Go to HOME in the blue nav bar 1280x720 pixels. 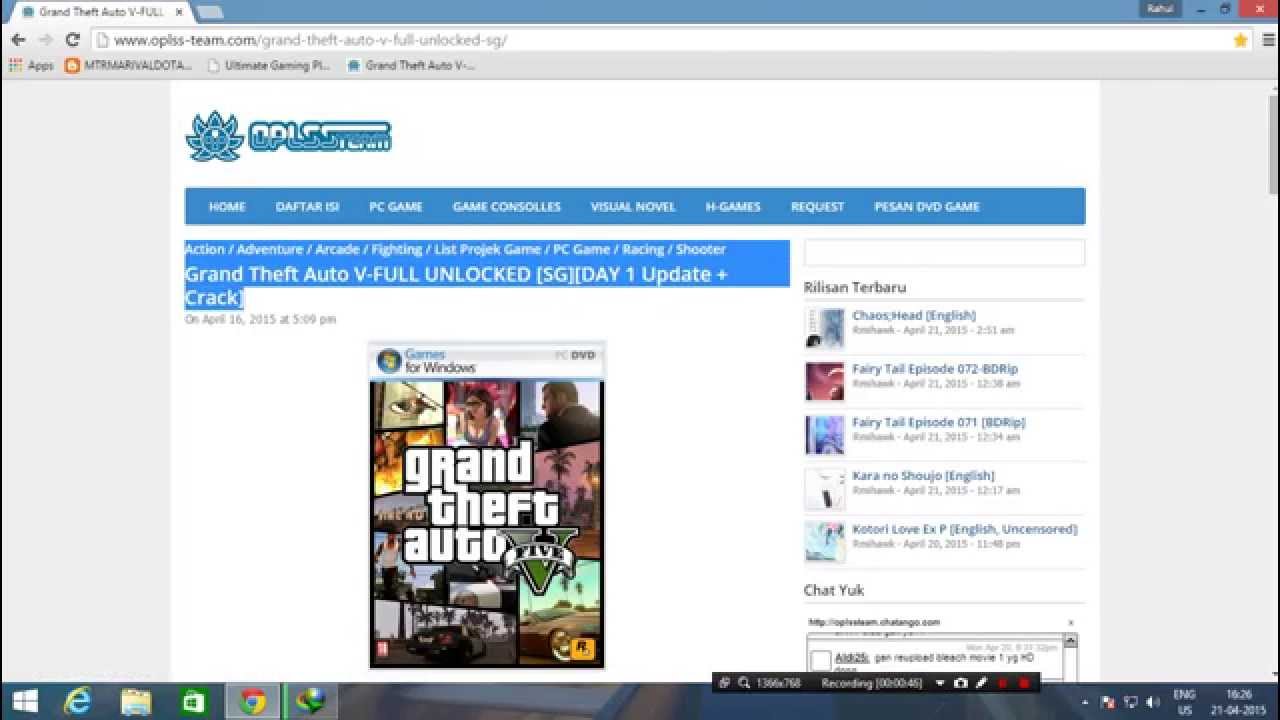[x=227, y=207]
